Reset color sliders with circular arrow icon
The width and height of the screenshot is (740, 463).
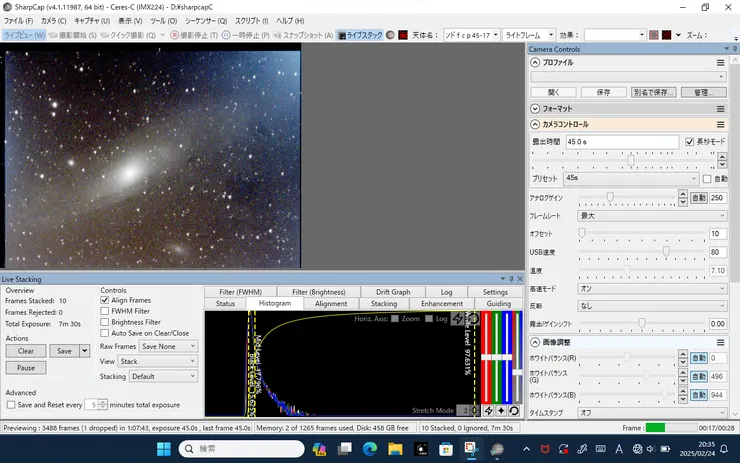513,410
